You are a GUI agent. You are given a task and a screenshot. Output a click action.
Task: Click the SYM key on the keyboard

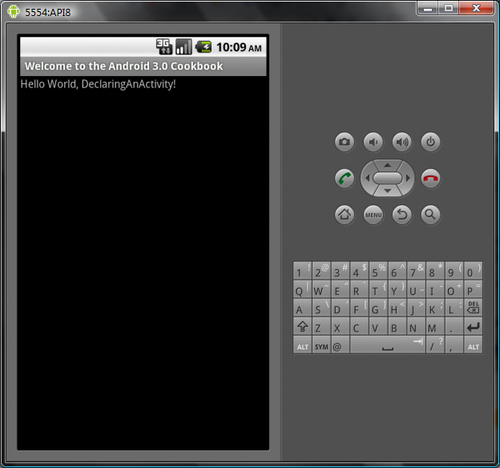click(x=321, y=346)
